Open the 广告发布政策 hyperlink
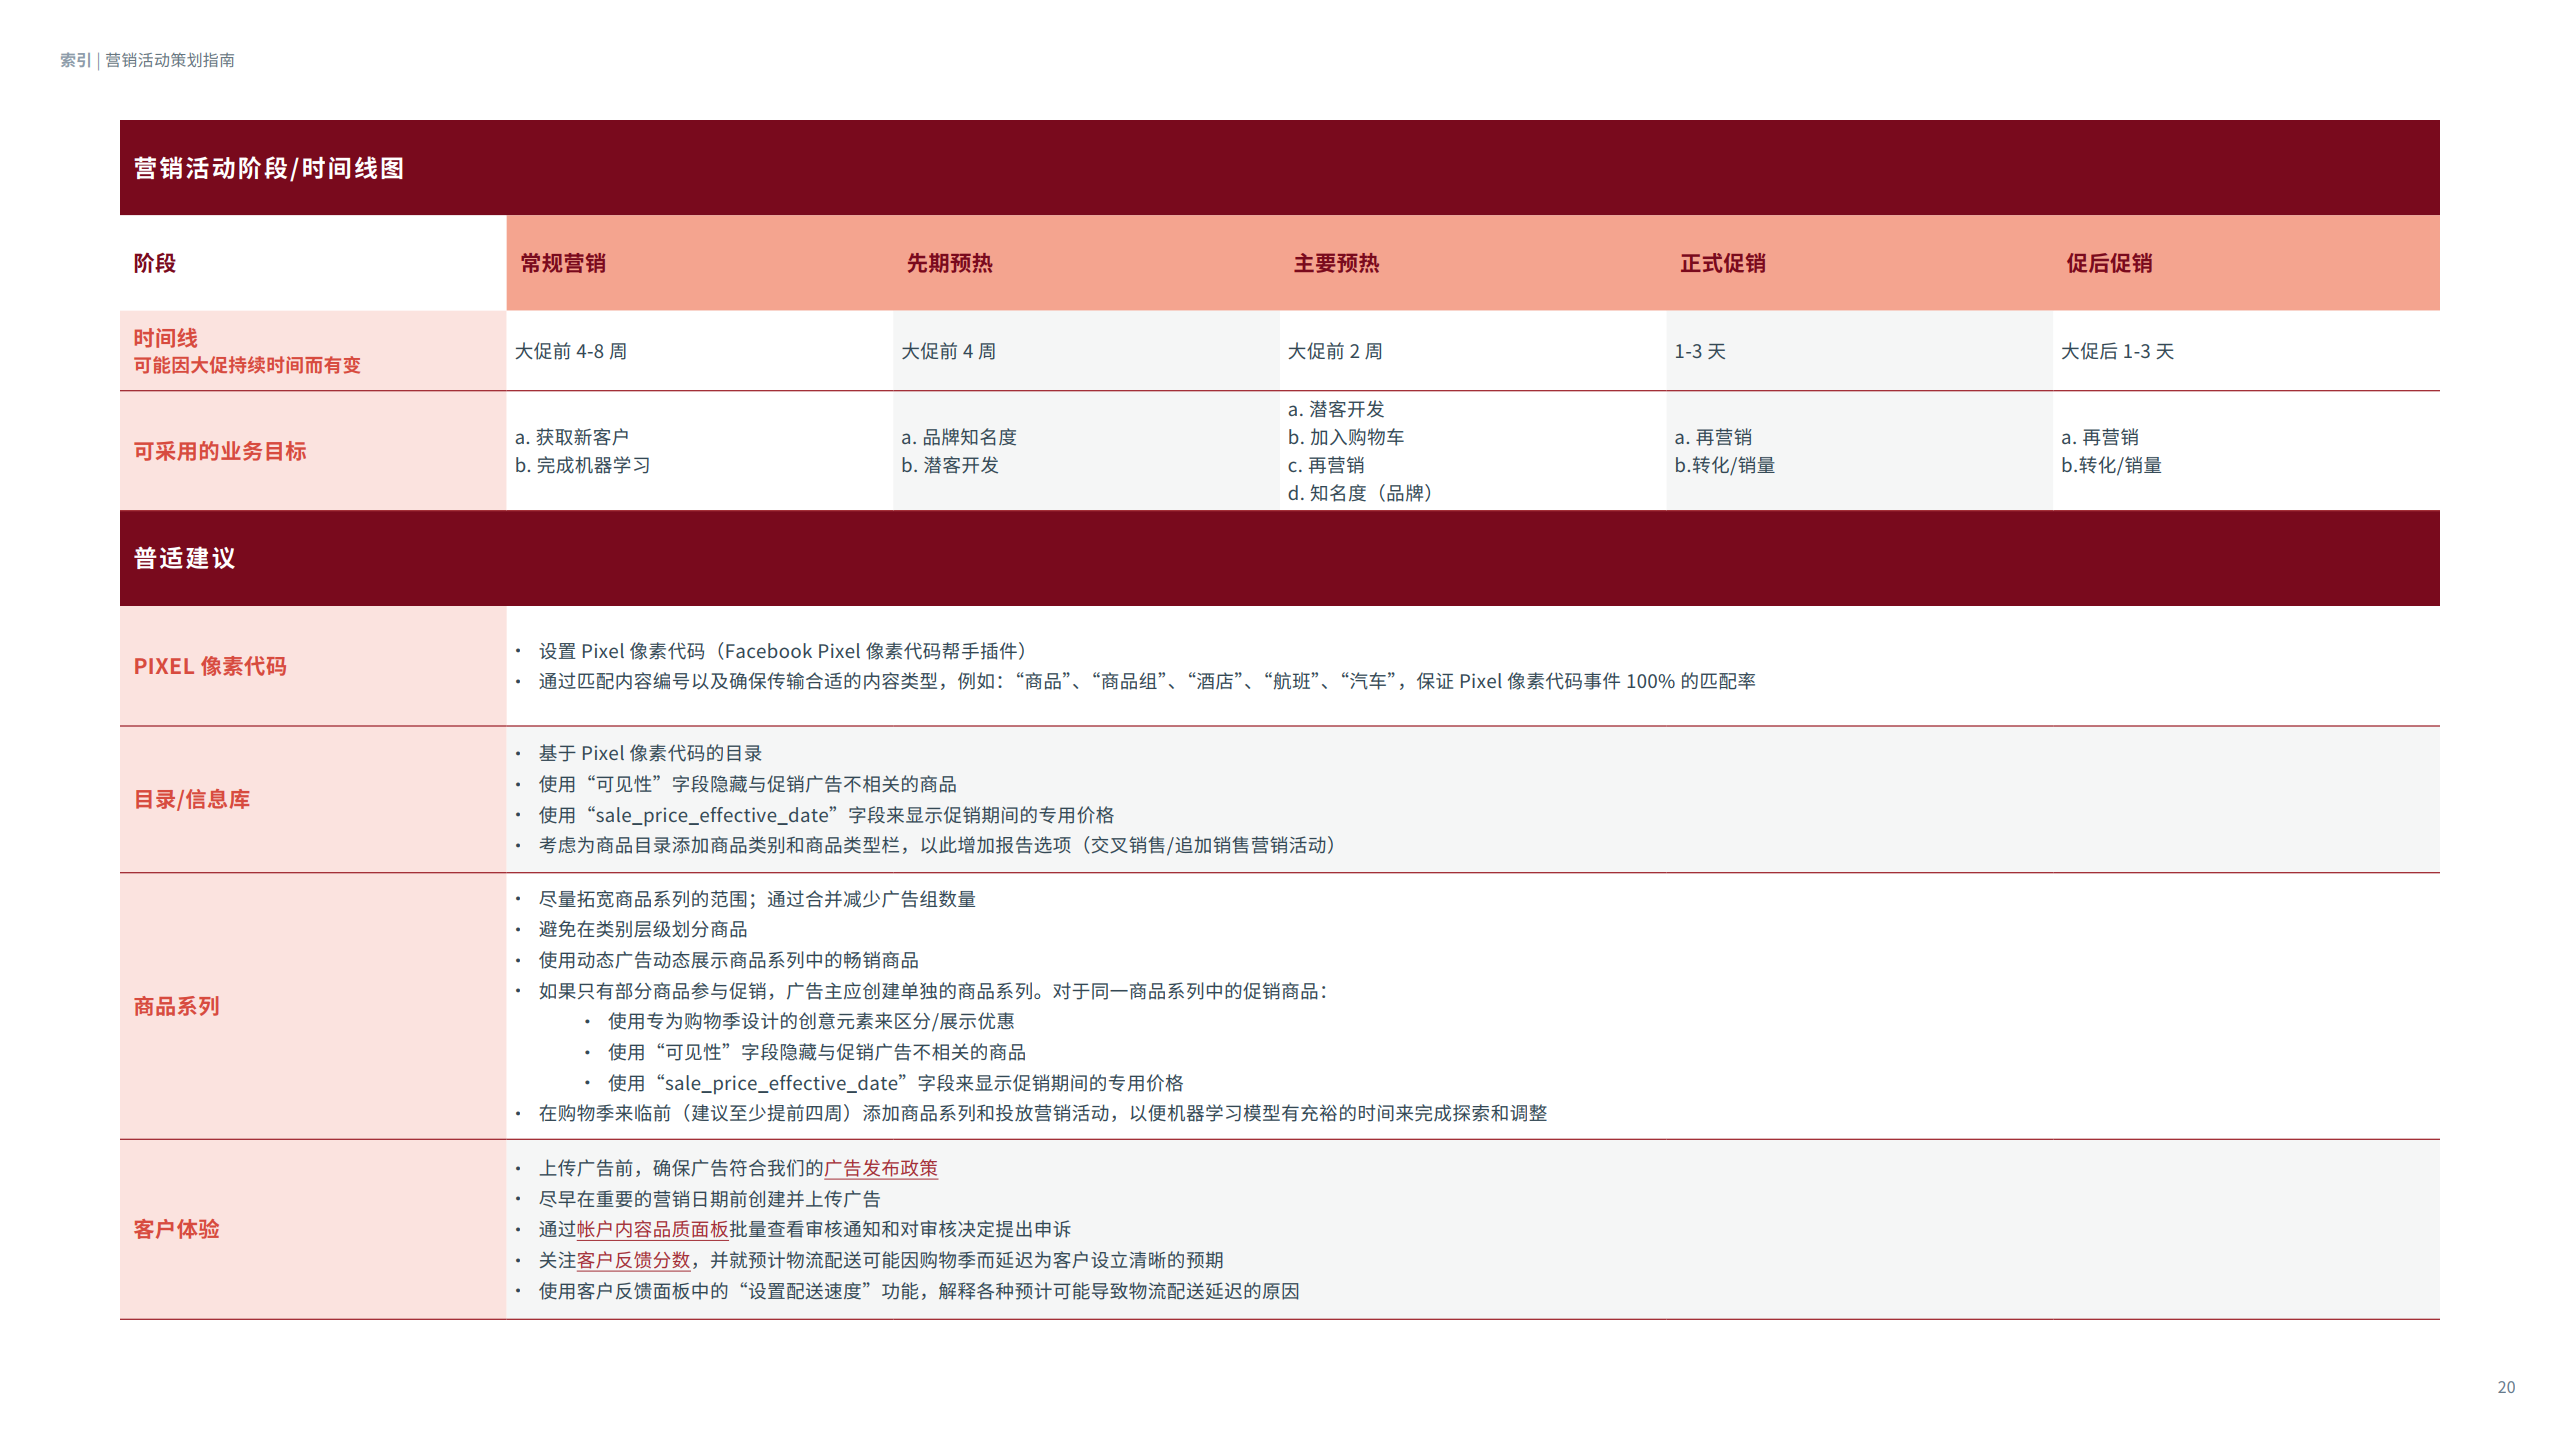 [880, 1168]
